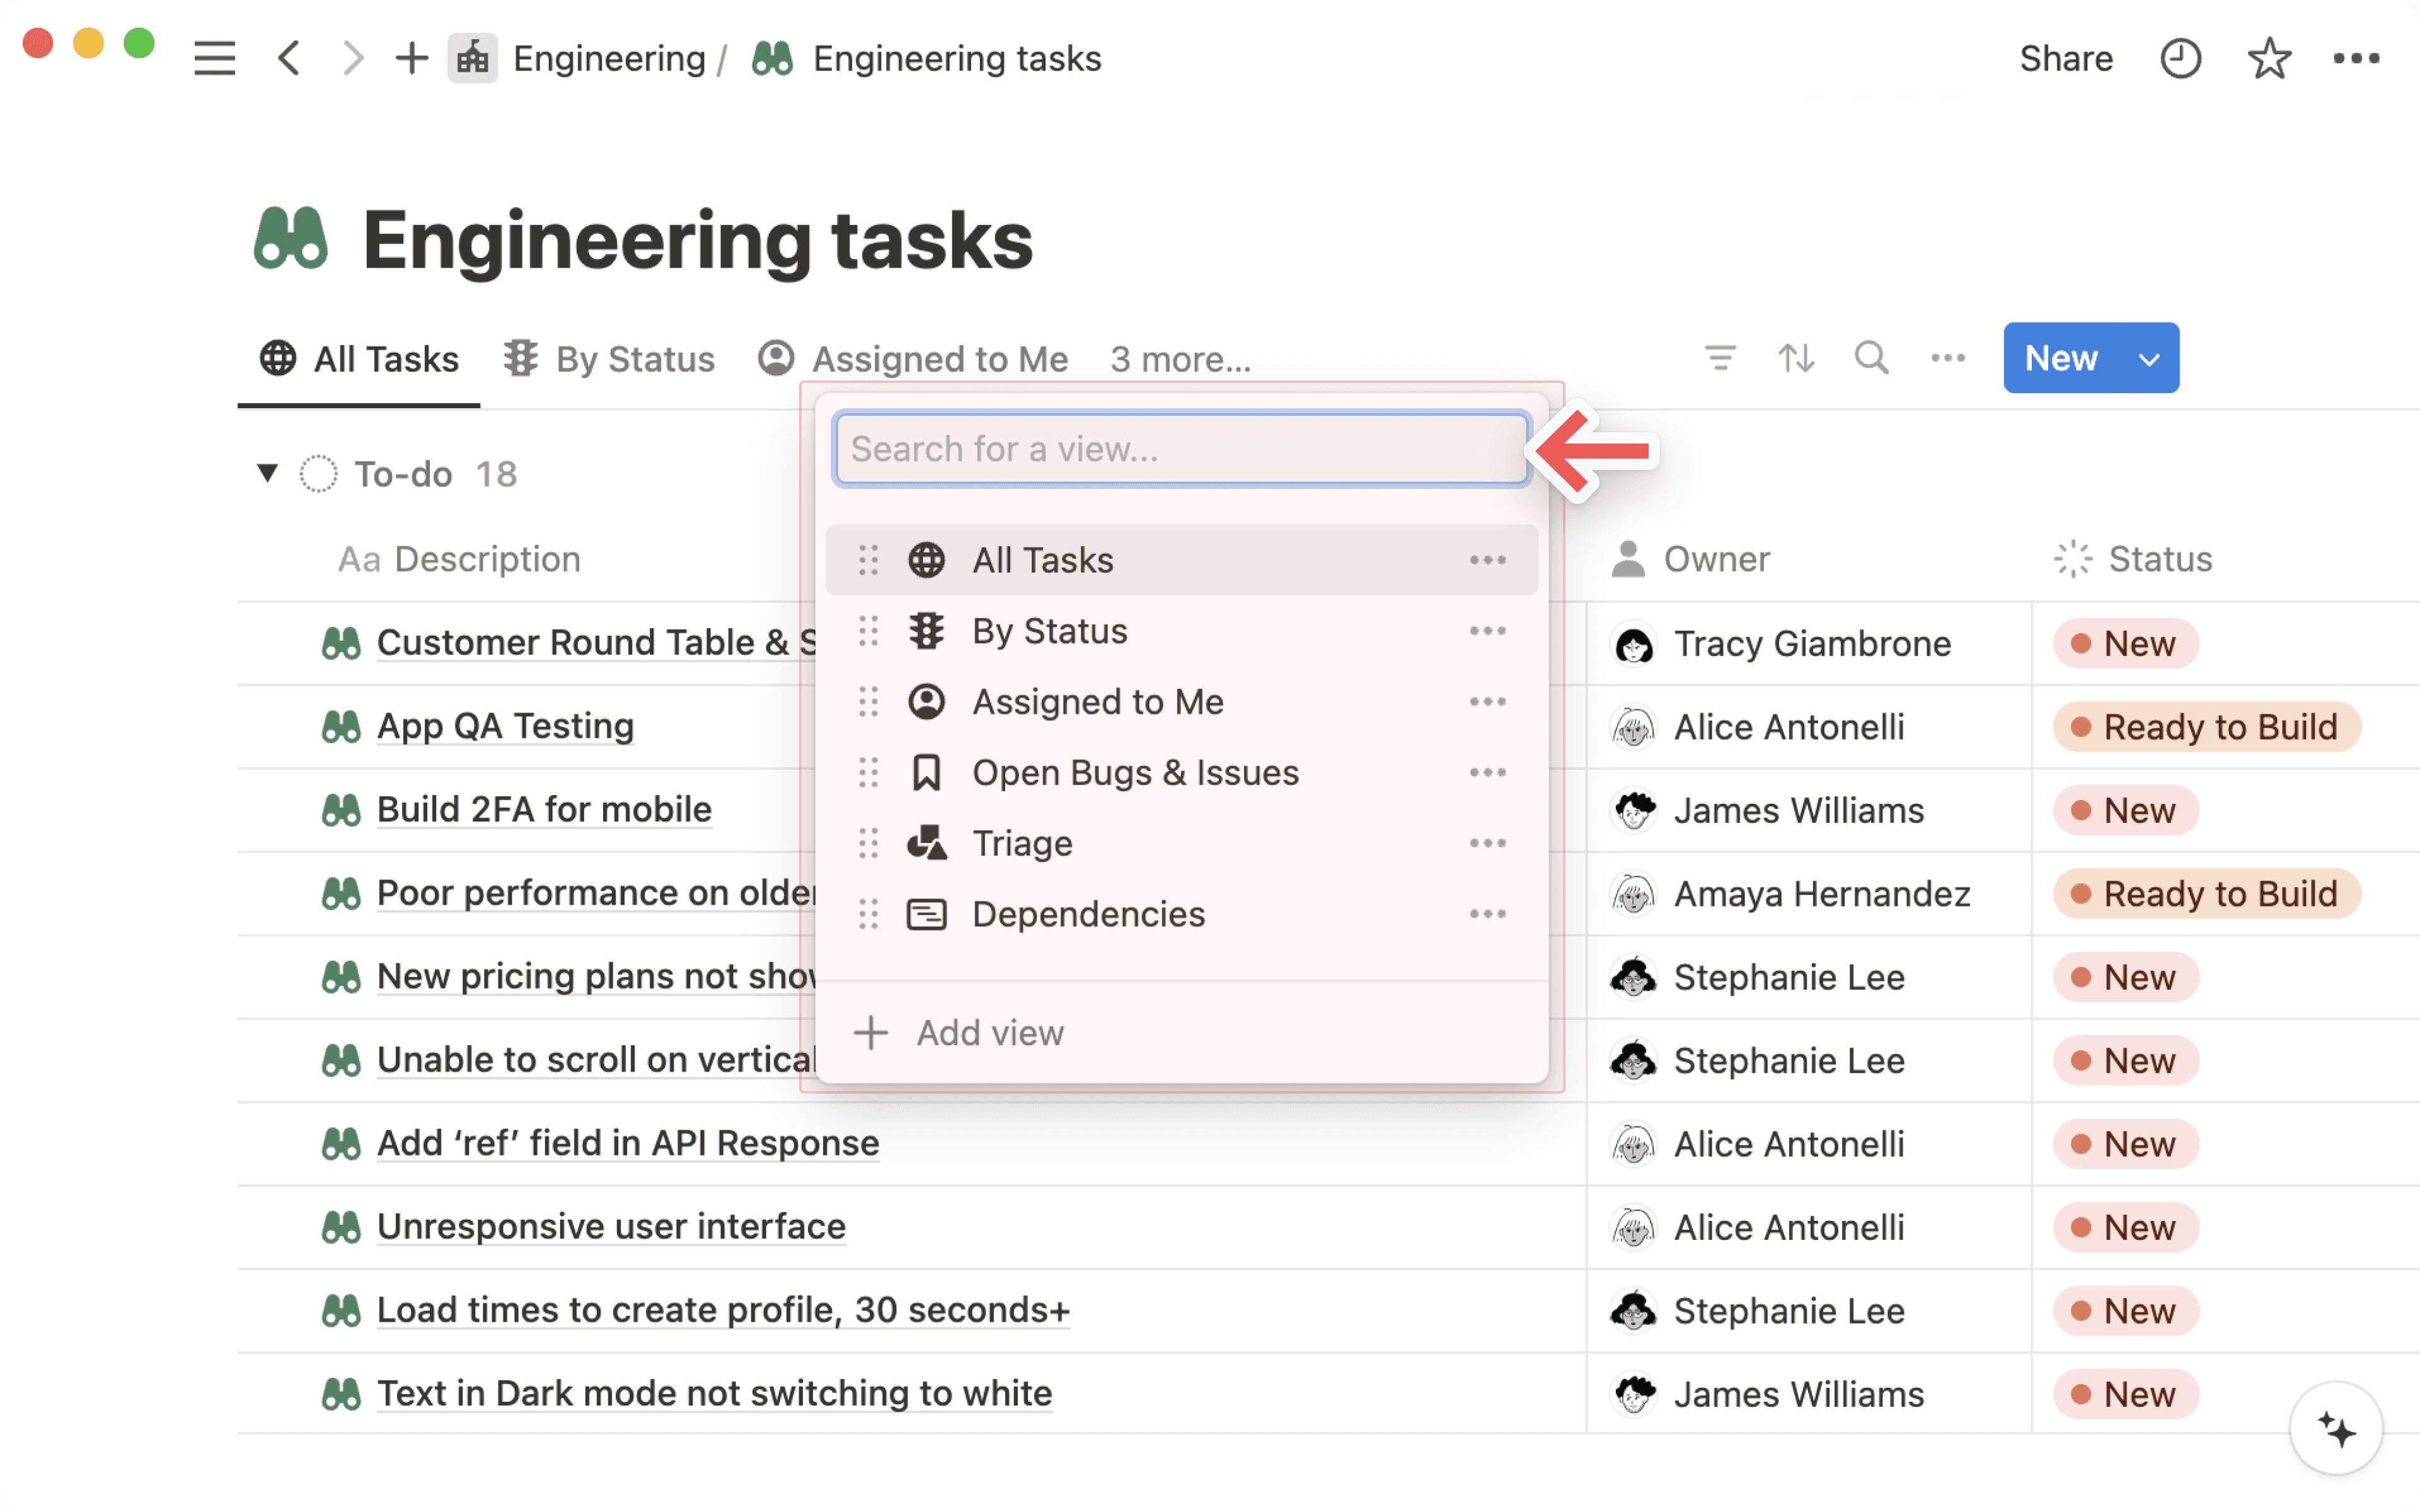Click the page history clock icon
Image resolution: width=2420 pixels, height=1512 pixels.
2180,58
